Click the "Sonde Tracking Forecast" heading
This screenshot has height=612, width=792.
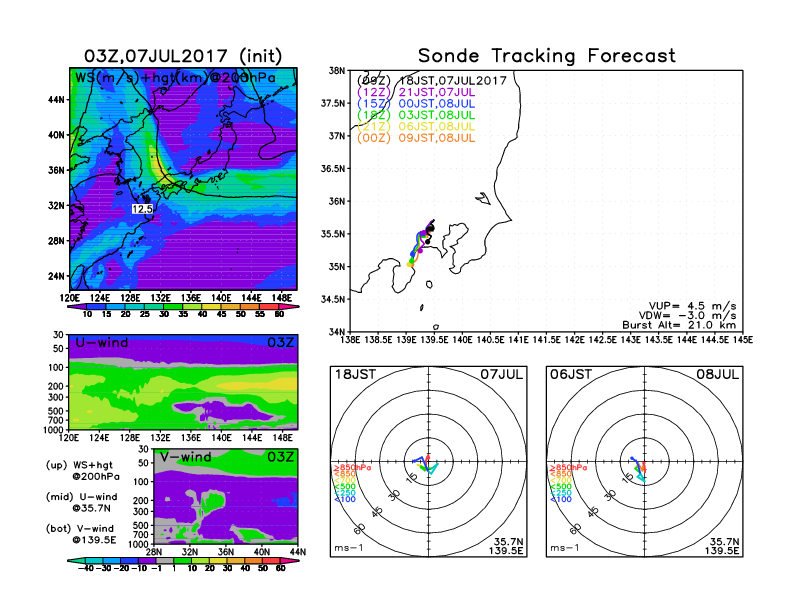tap(547, 56)
